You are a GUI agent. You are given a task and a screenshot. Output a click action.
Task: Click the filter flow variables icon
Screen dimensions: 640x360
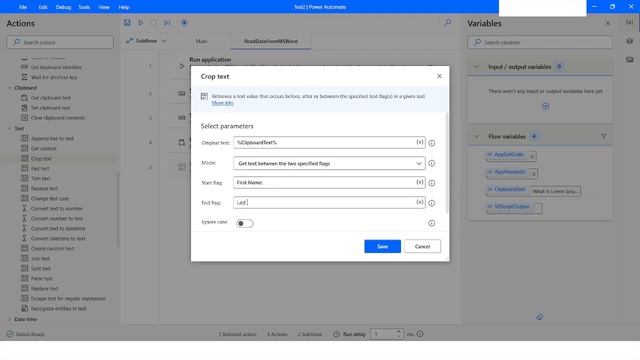click(x=604, y=136)
